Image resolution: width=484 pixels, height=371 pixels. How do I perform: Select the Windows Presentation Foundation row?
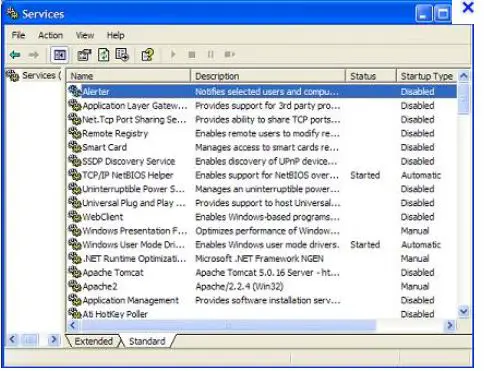[262, 230]
